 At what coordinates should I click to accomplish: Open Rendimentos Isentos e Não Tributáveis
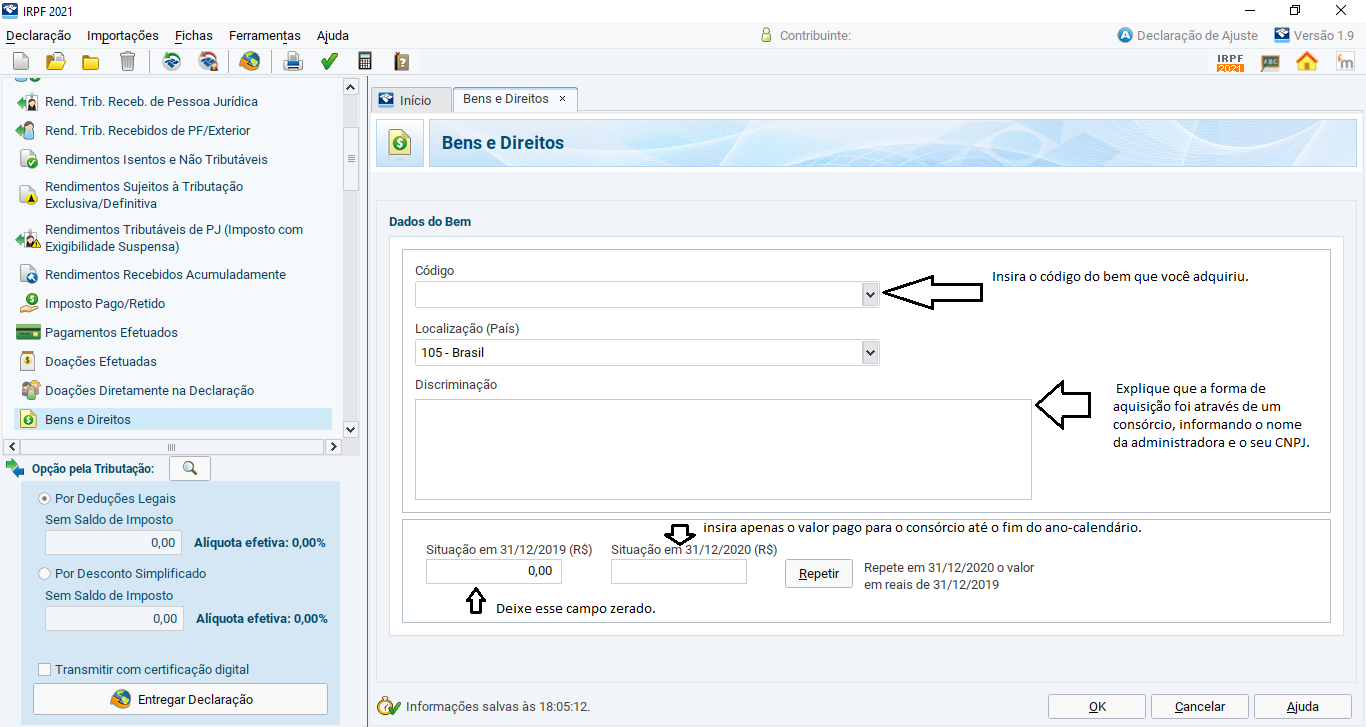pos(155,160)
